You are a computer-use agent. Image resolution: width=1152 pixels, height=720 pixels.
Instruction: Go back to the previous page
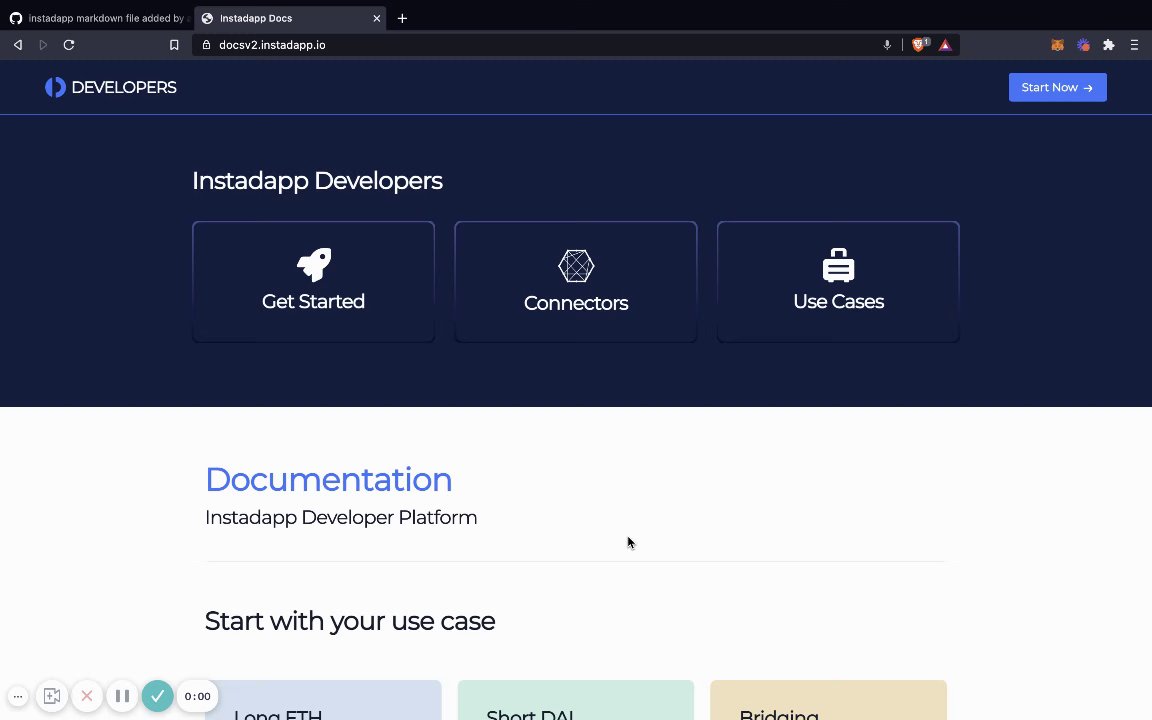pos(18,45)
